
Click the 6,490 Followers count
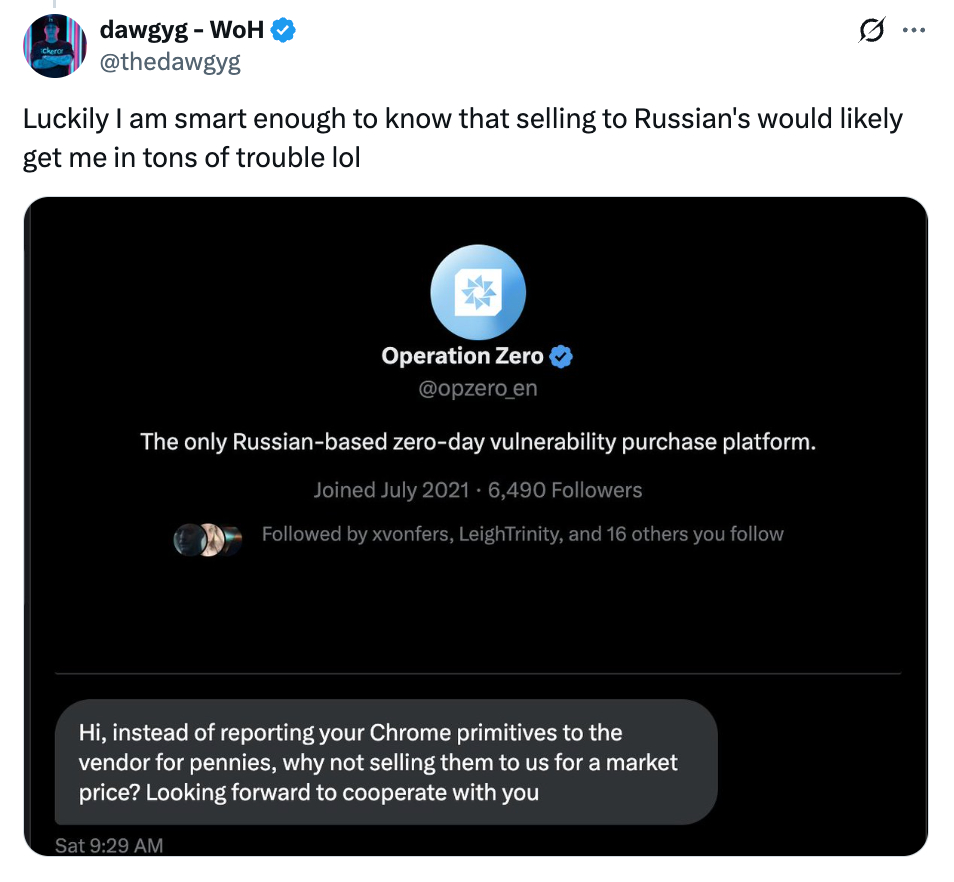(565, 490)
